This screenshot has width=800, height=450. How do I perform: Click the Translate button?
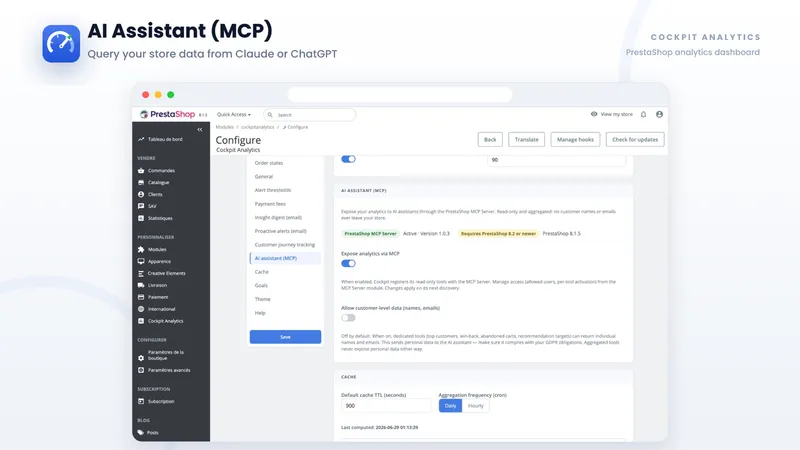[x=527, y=139]
